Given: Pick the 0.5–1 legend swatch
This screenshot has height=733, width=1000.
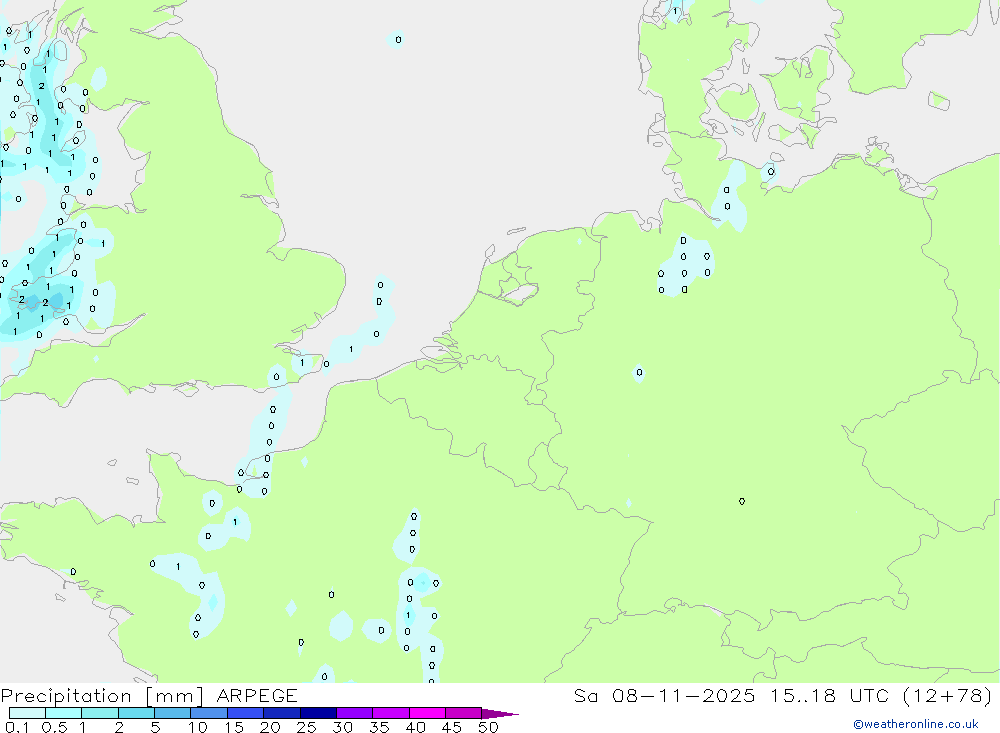Looking at the screenshot, I should [64, 713].
